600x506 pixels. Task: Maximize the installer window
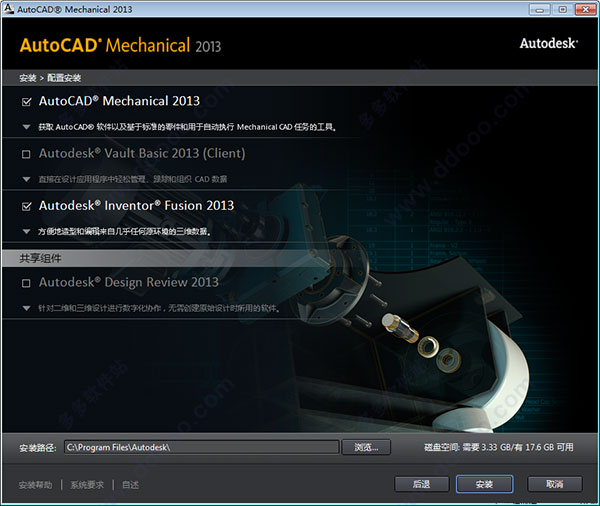point(562,9)
